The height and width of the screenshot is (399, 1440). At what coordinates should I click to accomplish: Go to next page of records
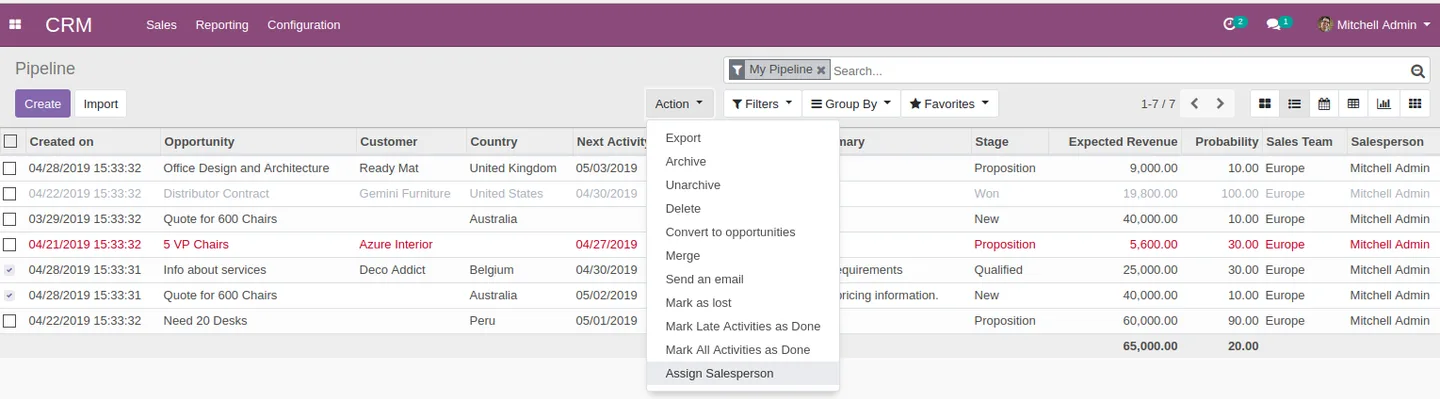click(x=1220, y=104)
